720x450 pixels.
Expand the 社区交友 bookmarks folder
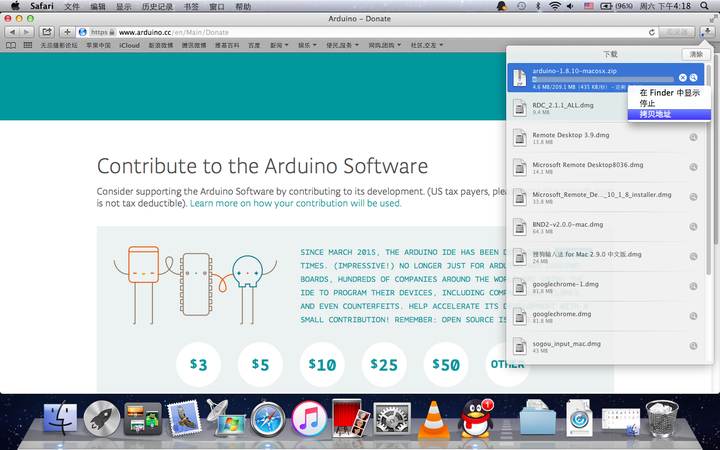[x=427, y=45]
